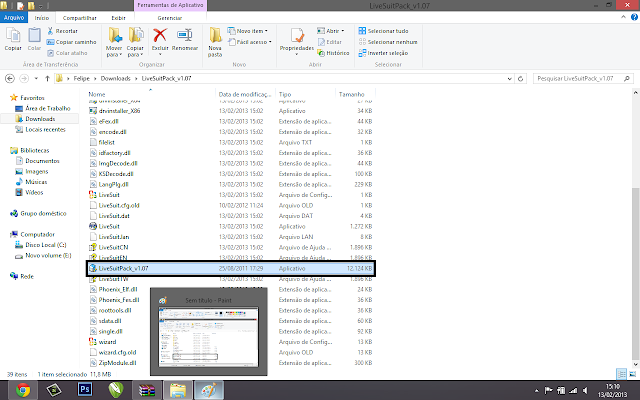
Task: Click Downloads in the address breadcrumb
Action: (x=116, y=78)
